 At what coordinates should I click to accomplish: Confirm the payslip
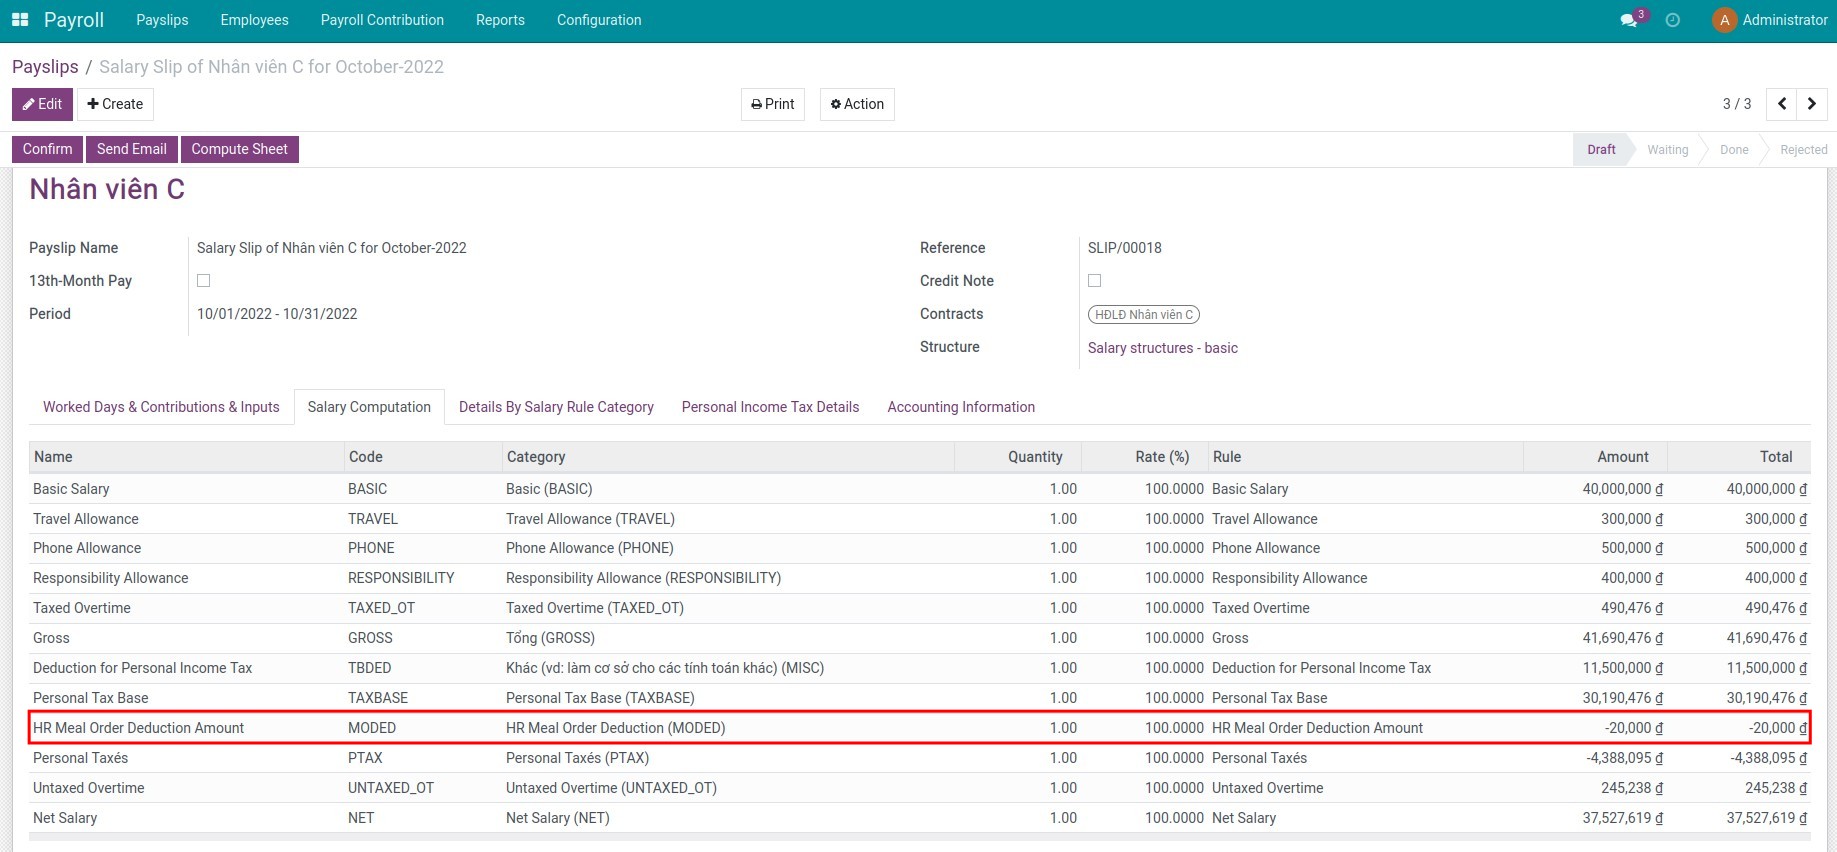[48, 149]
